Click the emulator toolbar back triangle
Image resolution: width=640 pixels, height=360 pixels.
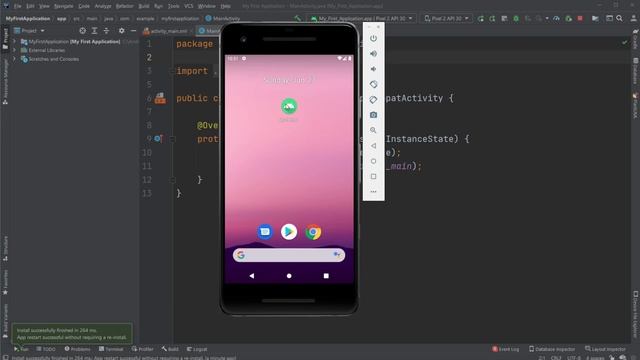[x=373, y=146]
